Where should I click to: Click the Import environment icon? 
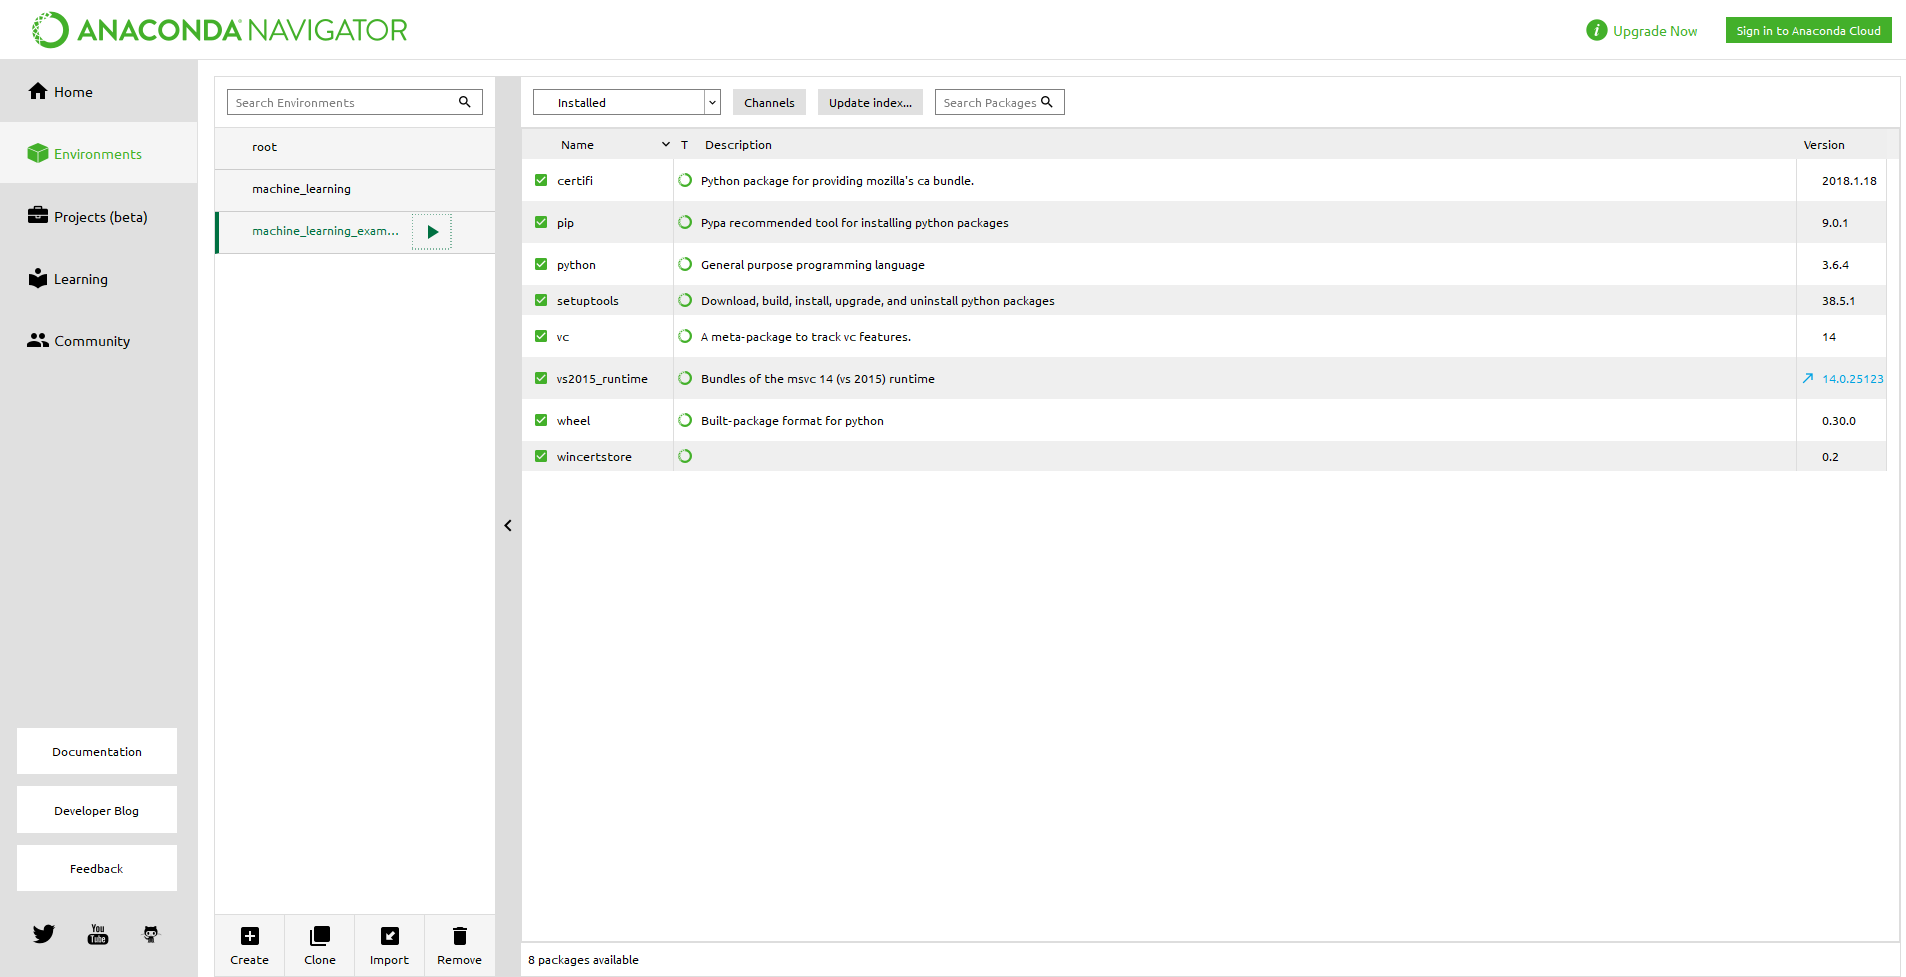point(390,936)
